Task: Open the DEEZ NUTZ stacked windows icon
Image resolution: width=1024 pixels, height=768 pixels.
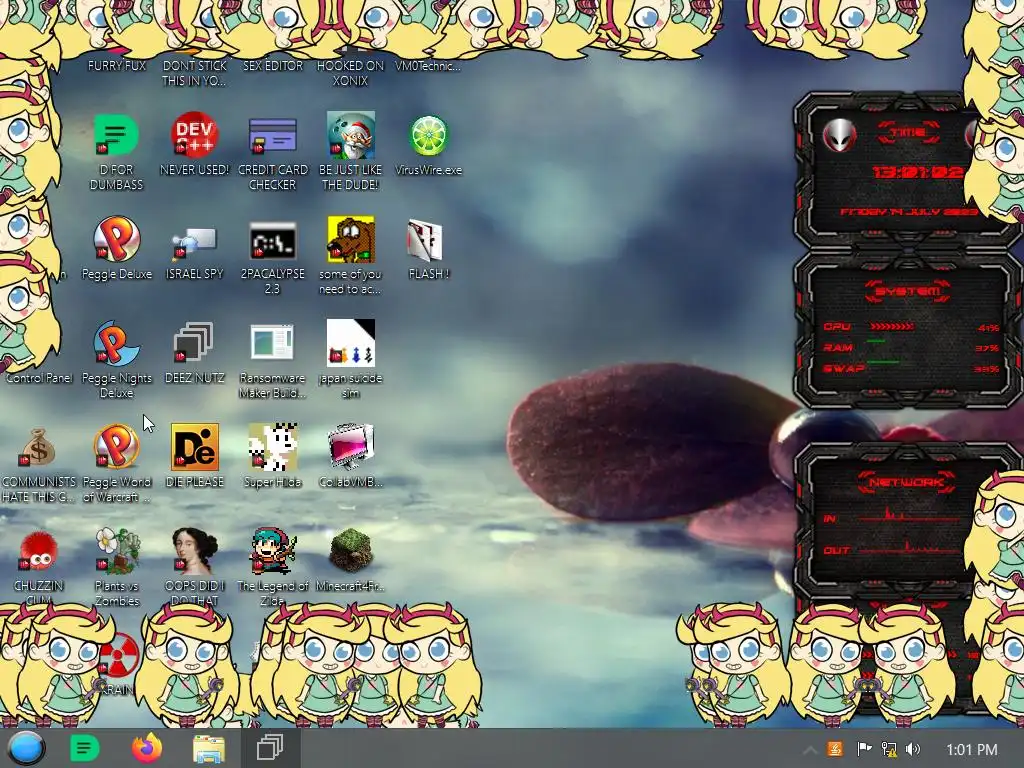Action: 194,343
